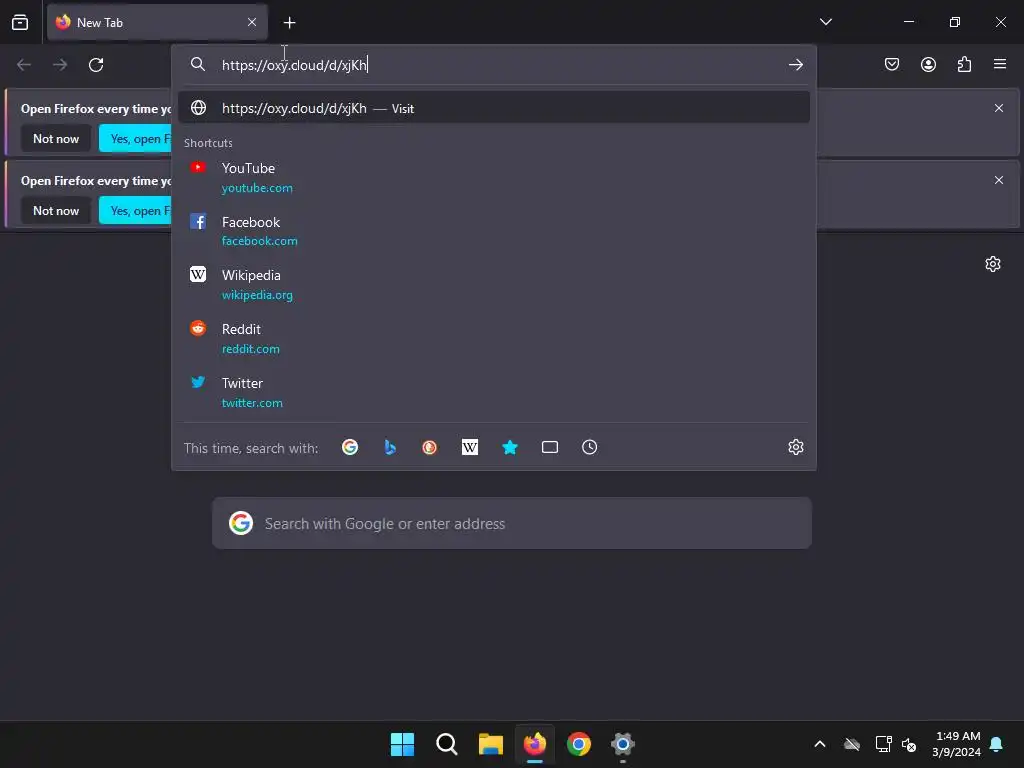
Task: Close the New Tab tab
Action: tap(252, 22)
